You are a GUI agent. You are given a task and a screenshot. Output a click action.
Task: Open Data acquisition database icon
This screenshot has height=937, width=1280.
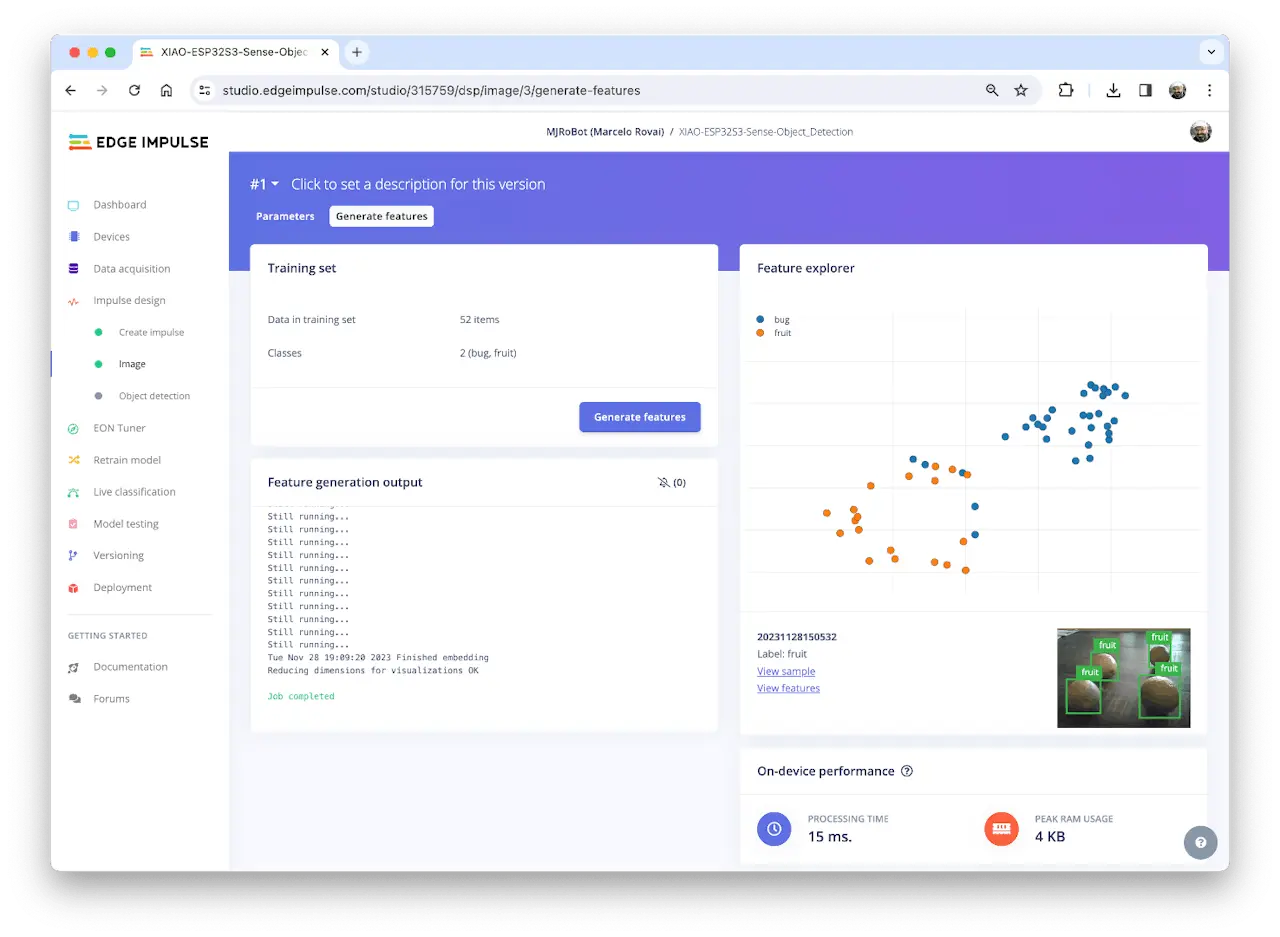(x=73, y=269)
